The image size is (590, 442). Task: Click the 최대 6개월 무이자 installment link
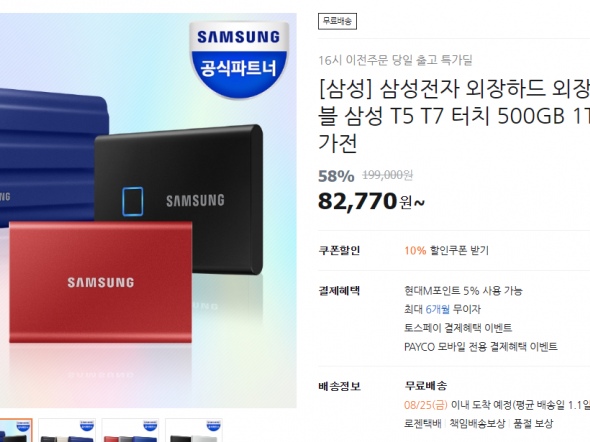(x=442, y=309)
